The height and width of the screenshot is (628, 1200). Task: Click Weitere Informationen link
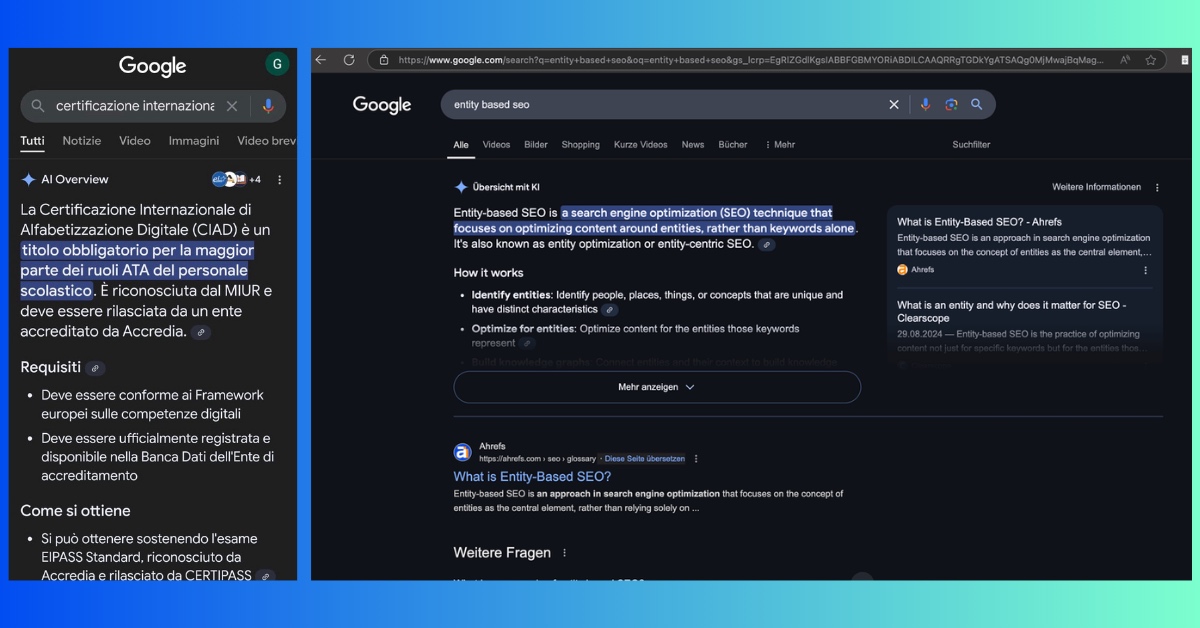coord(1096,187)
